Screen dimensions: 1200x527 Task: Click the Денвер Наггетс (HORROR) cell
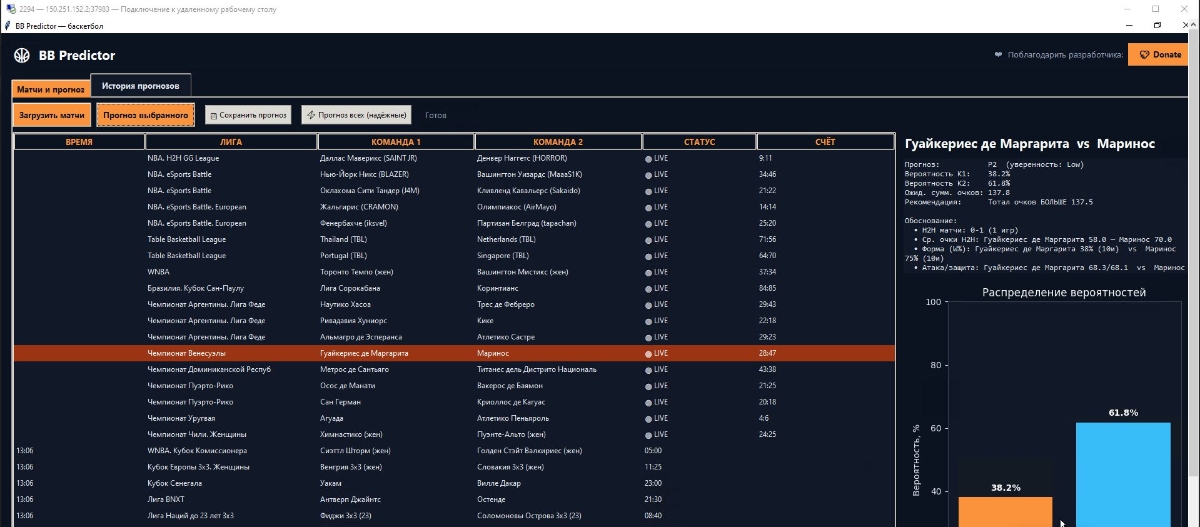[558, 158]
